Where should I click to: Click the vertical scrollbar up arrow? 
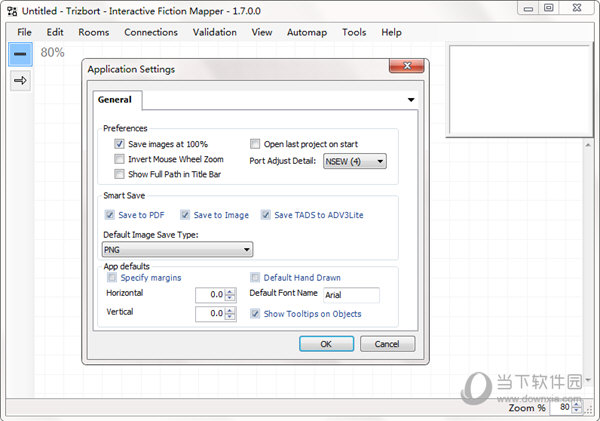tap(588, 145)
